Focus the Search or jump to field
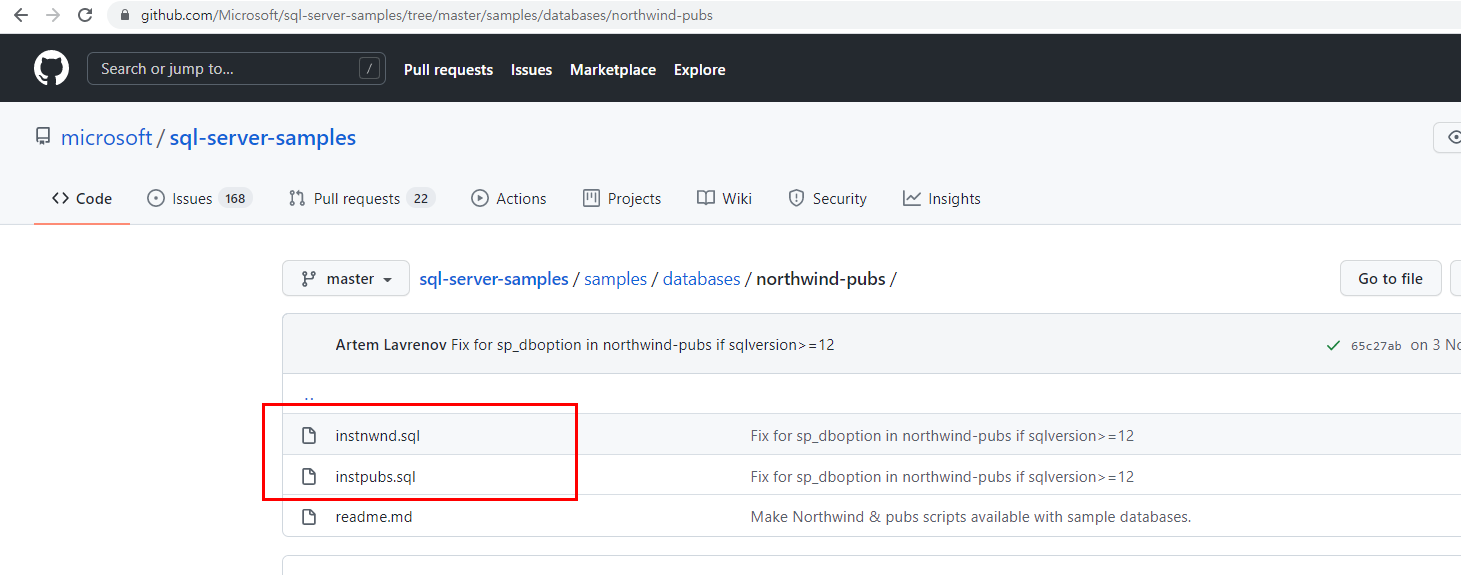Viewport: 1461px width, 575px height. [237, 69]
